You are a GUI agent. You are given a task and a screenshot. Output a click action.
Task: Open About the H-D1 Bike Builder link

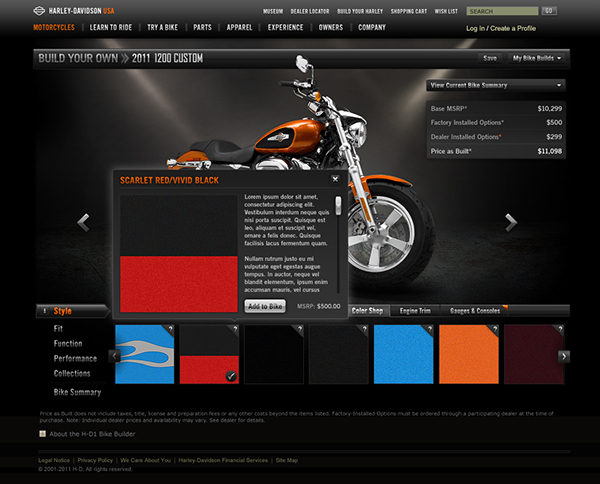click(92, 434)
